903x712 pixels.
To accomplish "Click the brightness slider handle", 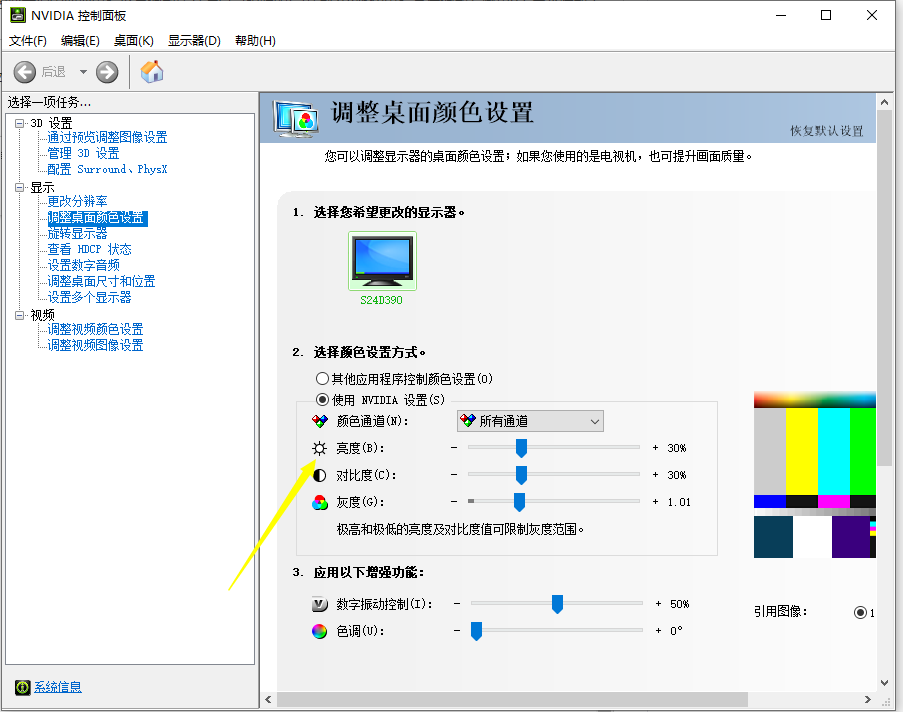I will 521,448.
